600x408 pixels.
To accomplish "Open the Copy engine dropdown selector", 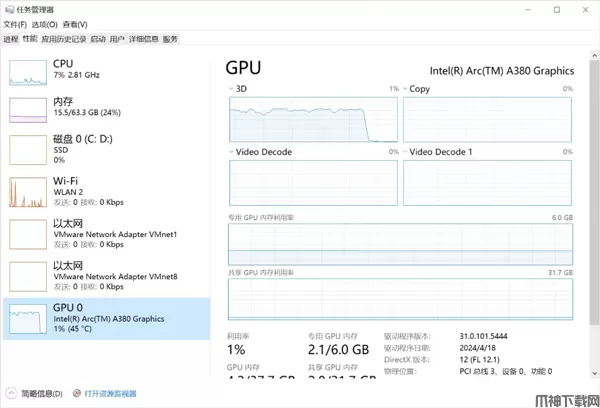I will click(x=405, y=89).
